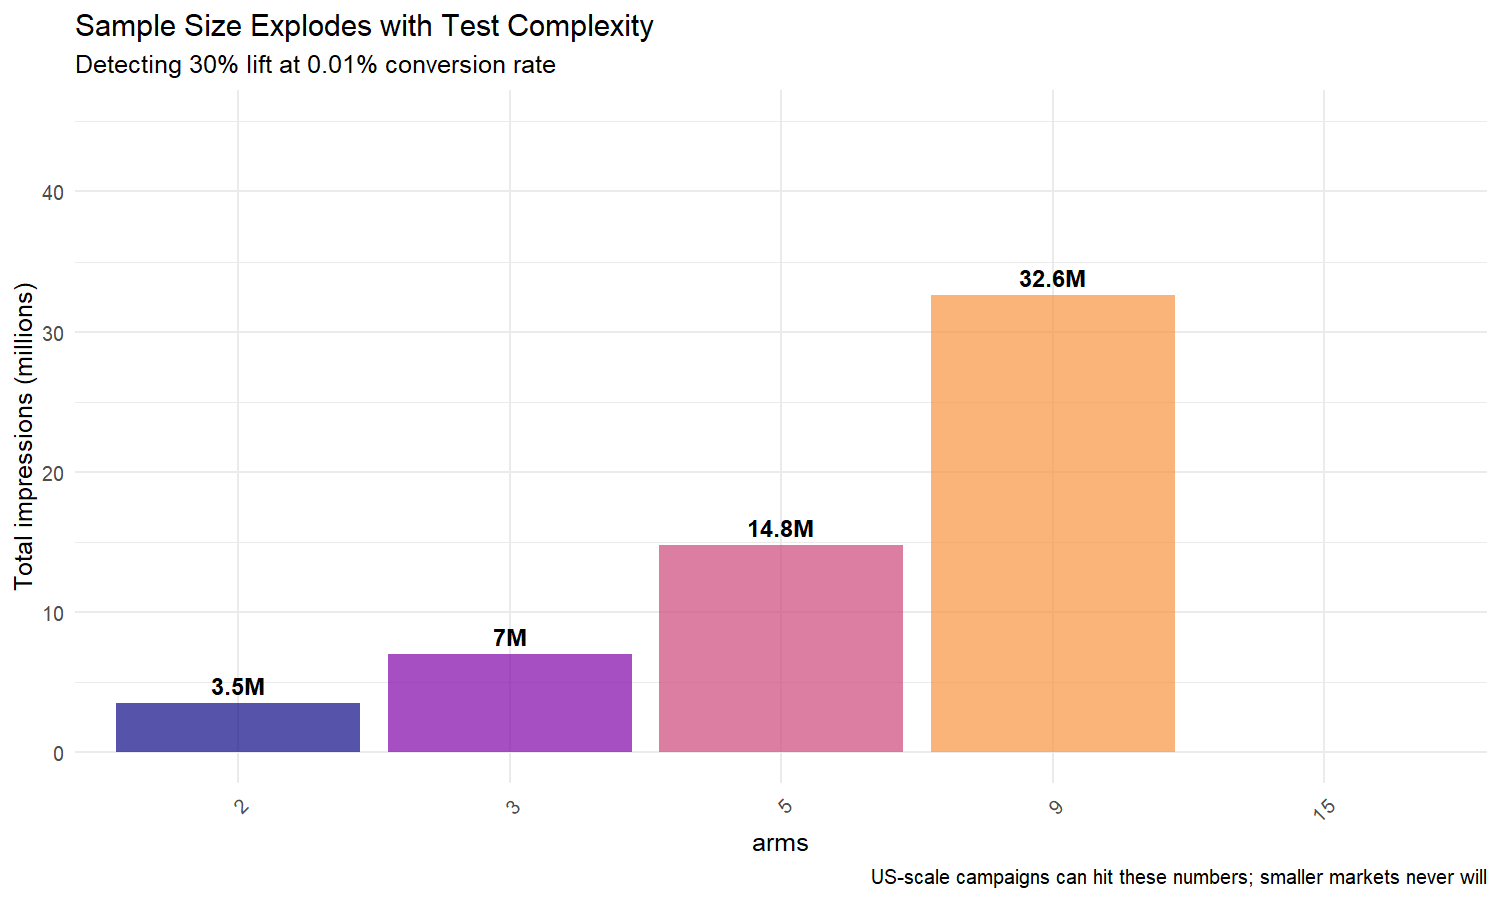
Task: Click the 'Total impressions (millions)' axis title
Action: pos(24,436)
